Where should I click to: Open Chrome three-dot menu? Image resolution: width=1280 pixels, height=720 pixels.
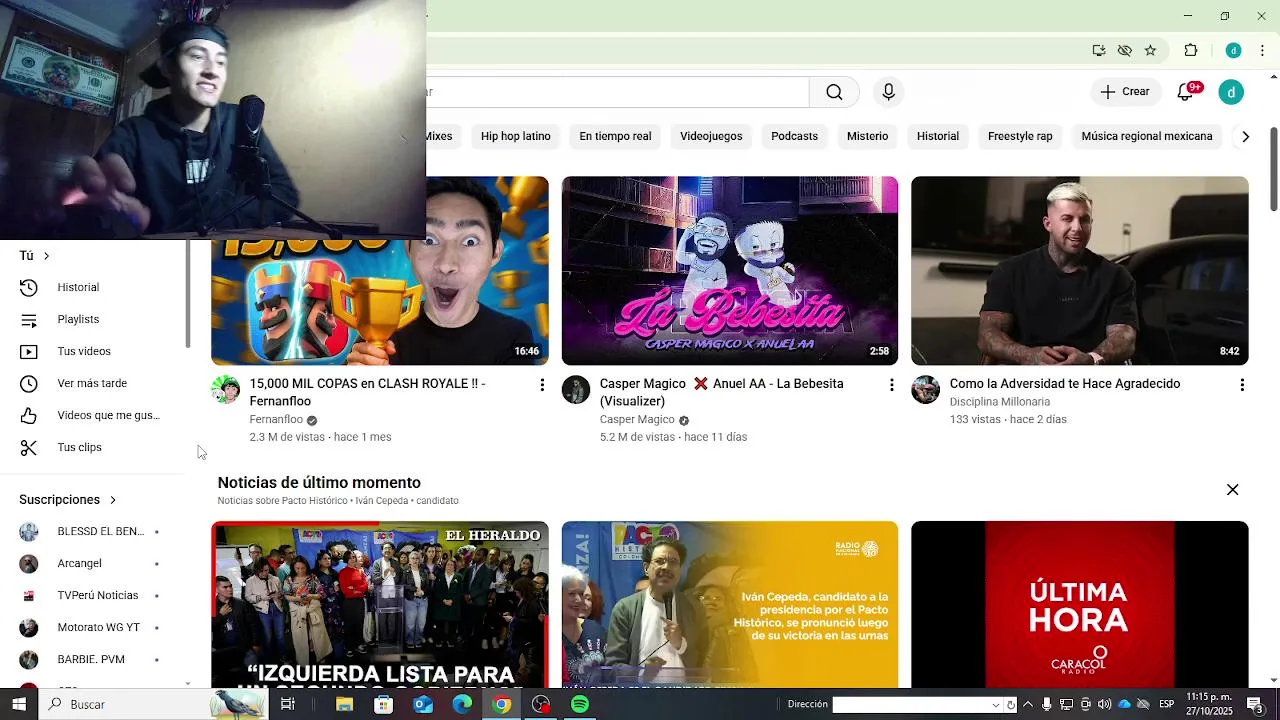[1262, 50]
